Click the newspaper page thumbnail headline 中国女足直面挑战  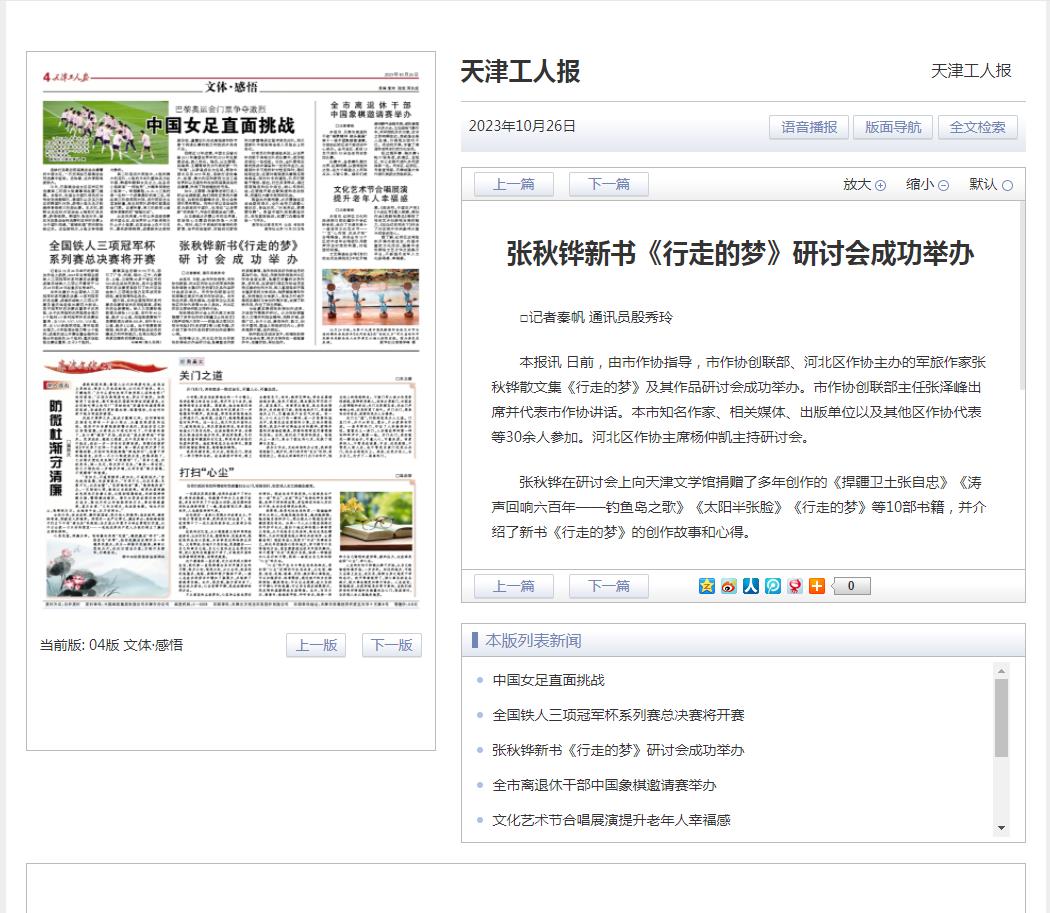click(x=220, y=125)
